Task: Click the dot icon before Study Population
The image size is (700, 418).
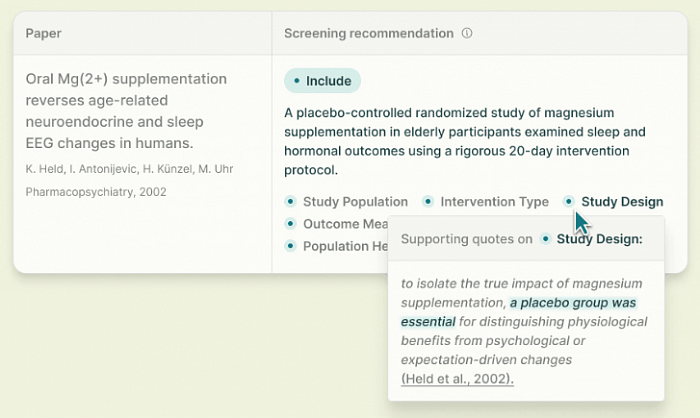Action: point(290,201)
